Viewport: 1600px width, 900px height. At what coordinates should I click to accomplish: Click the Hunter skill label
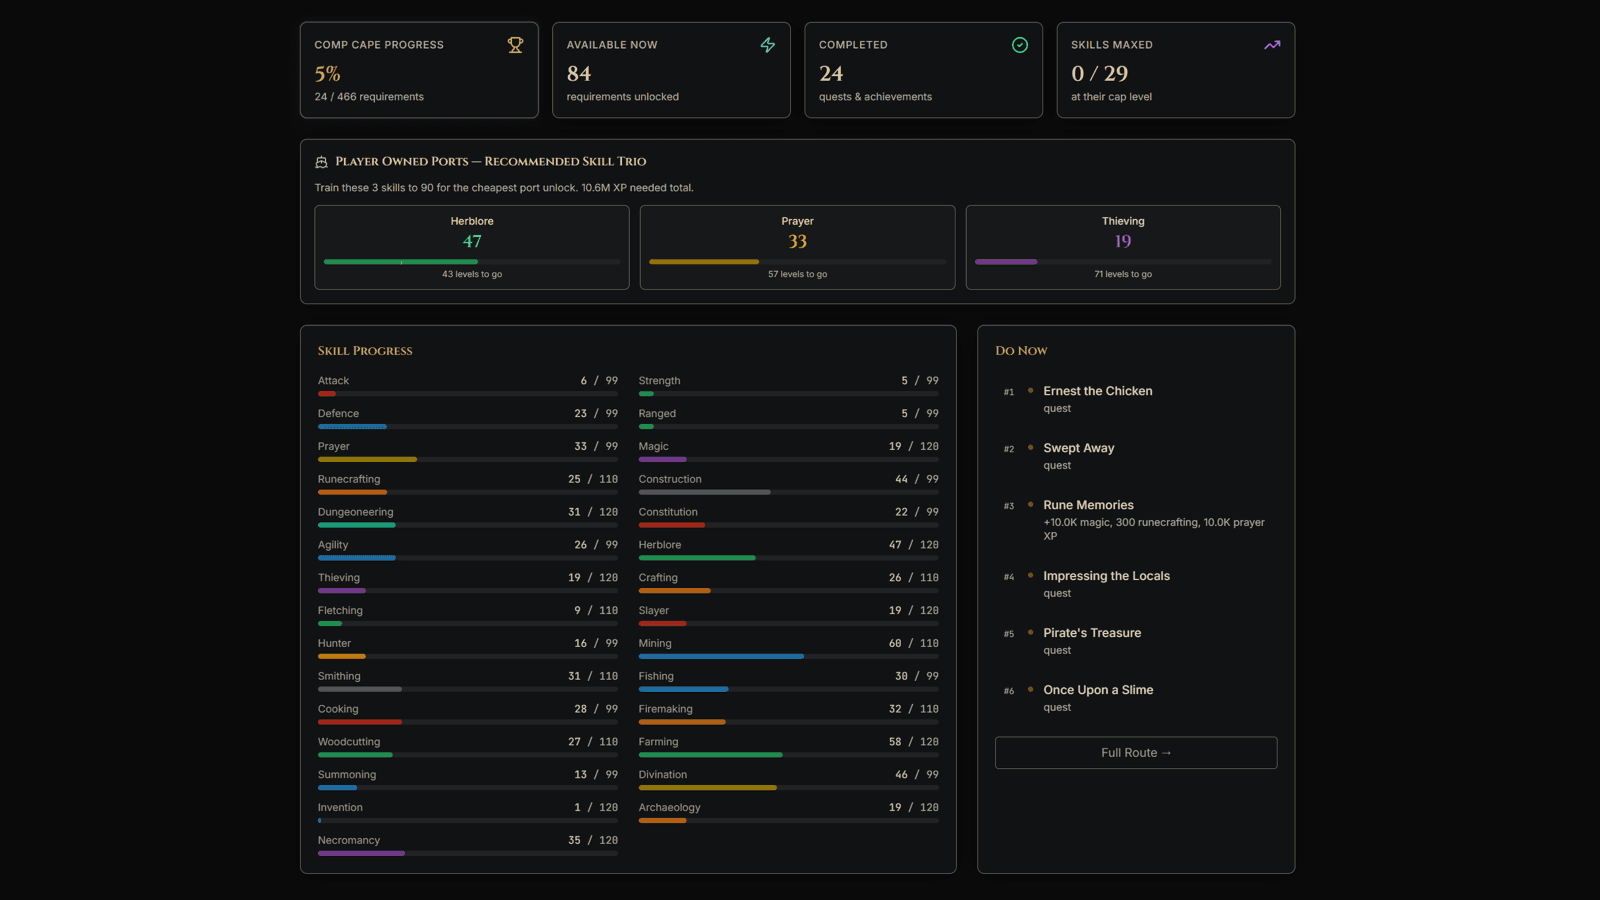click(x=334, y=644)
